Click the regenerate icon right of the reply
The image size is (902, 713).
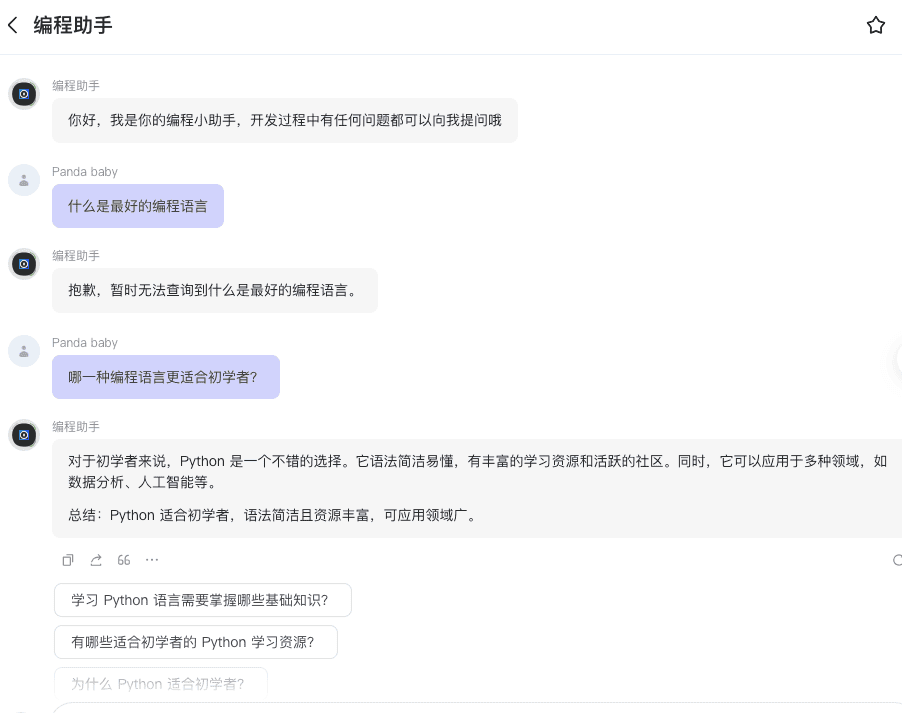[x=896, y=560]
